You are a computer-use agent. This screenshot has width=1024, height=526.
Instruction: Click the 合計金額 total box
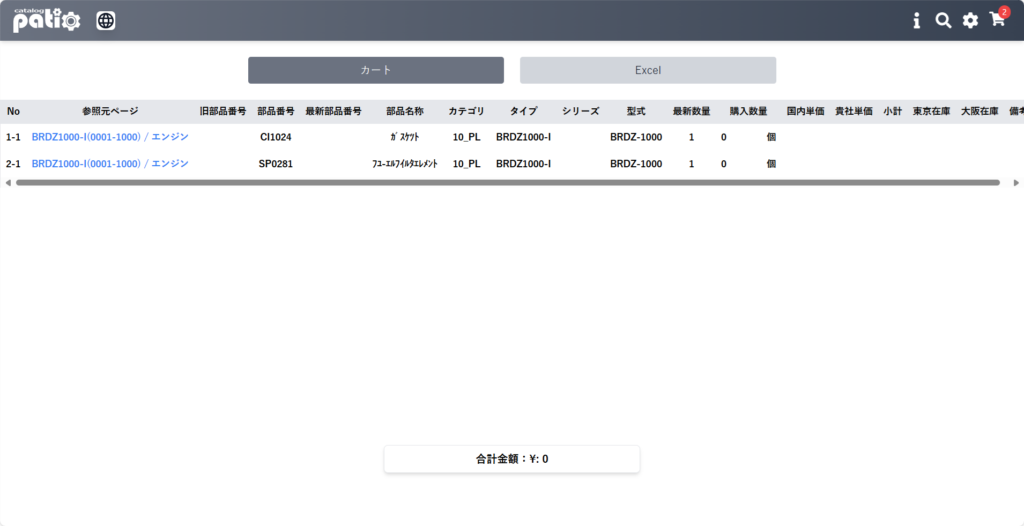(x=512, y=459)
